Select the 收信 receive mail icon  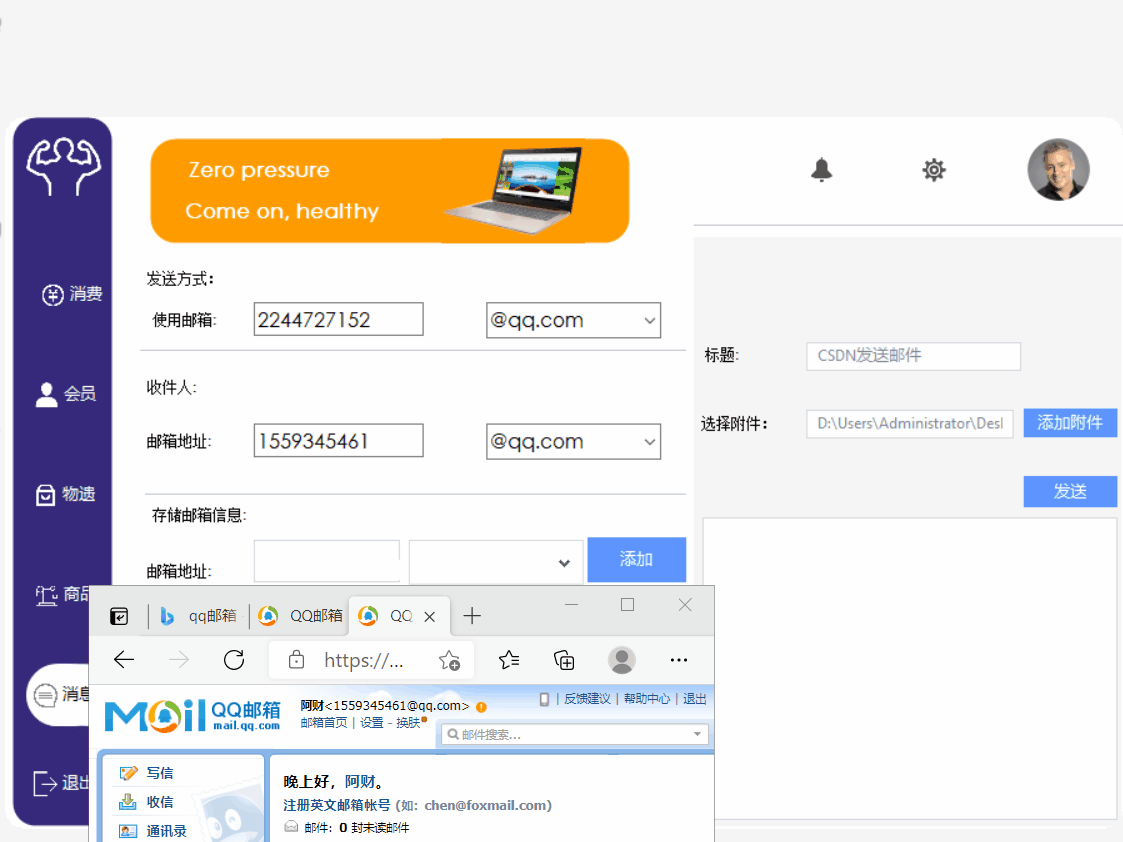[128, 800]
